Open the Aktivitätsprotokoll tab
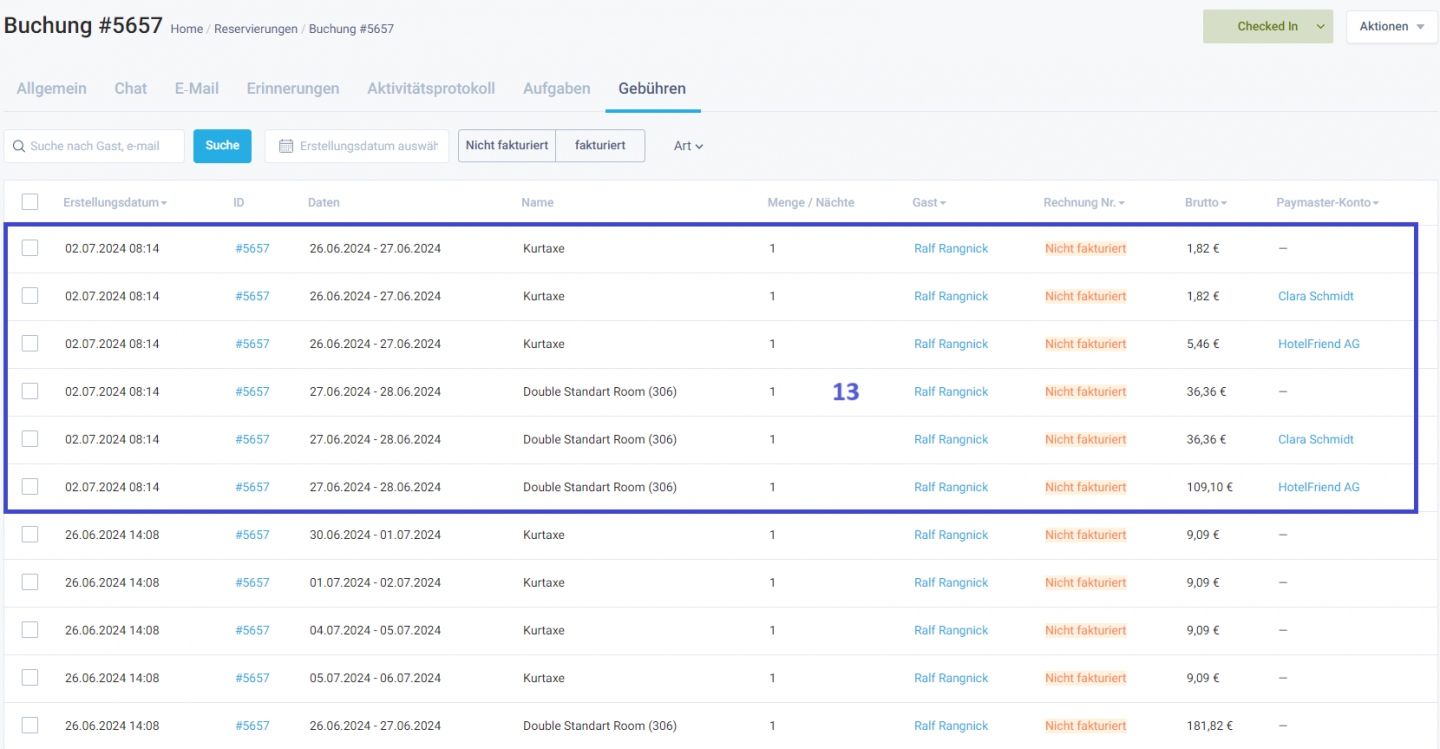The height and width of the screenshot is (749, 1440). click(x=431, y=88)
